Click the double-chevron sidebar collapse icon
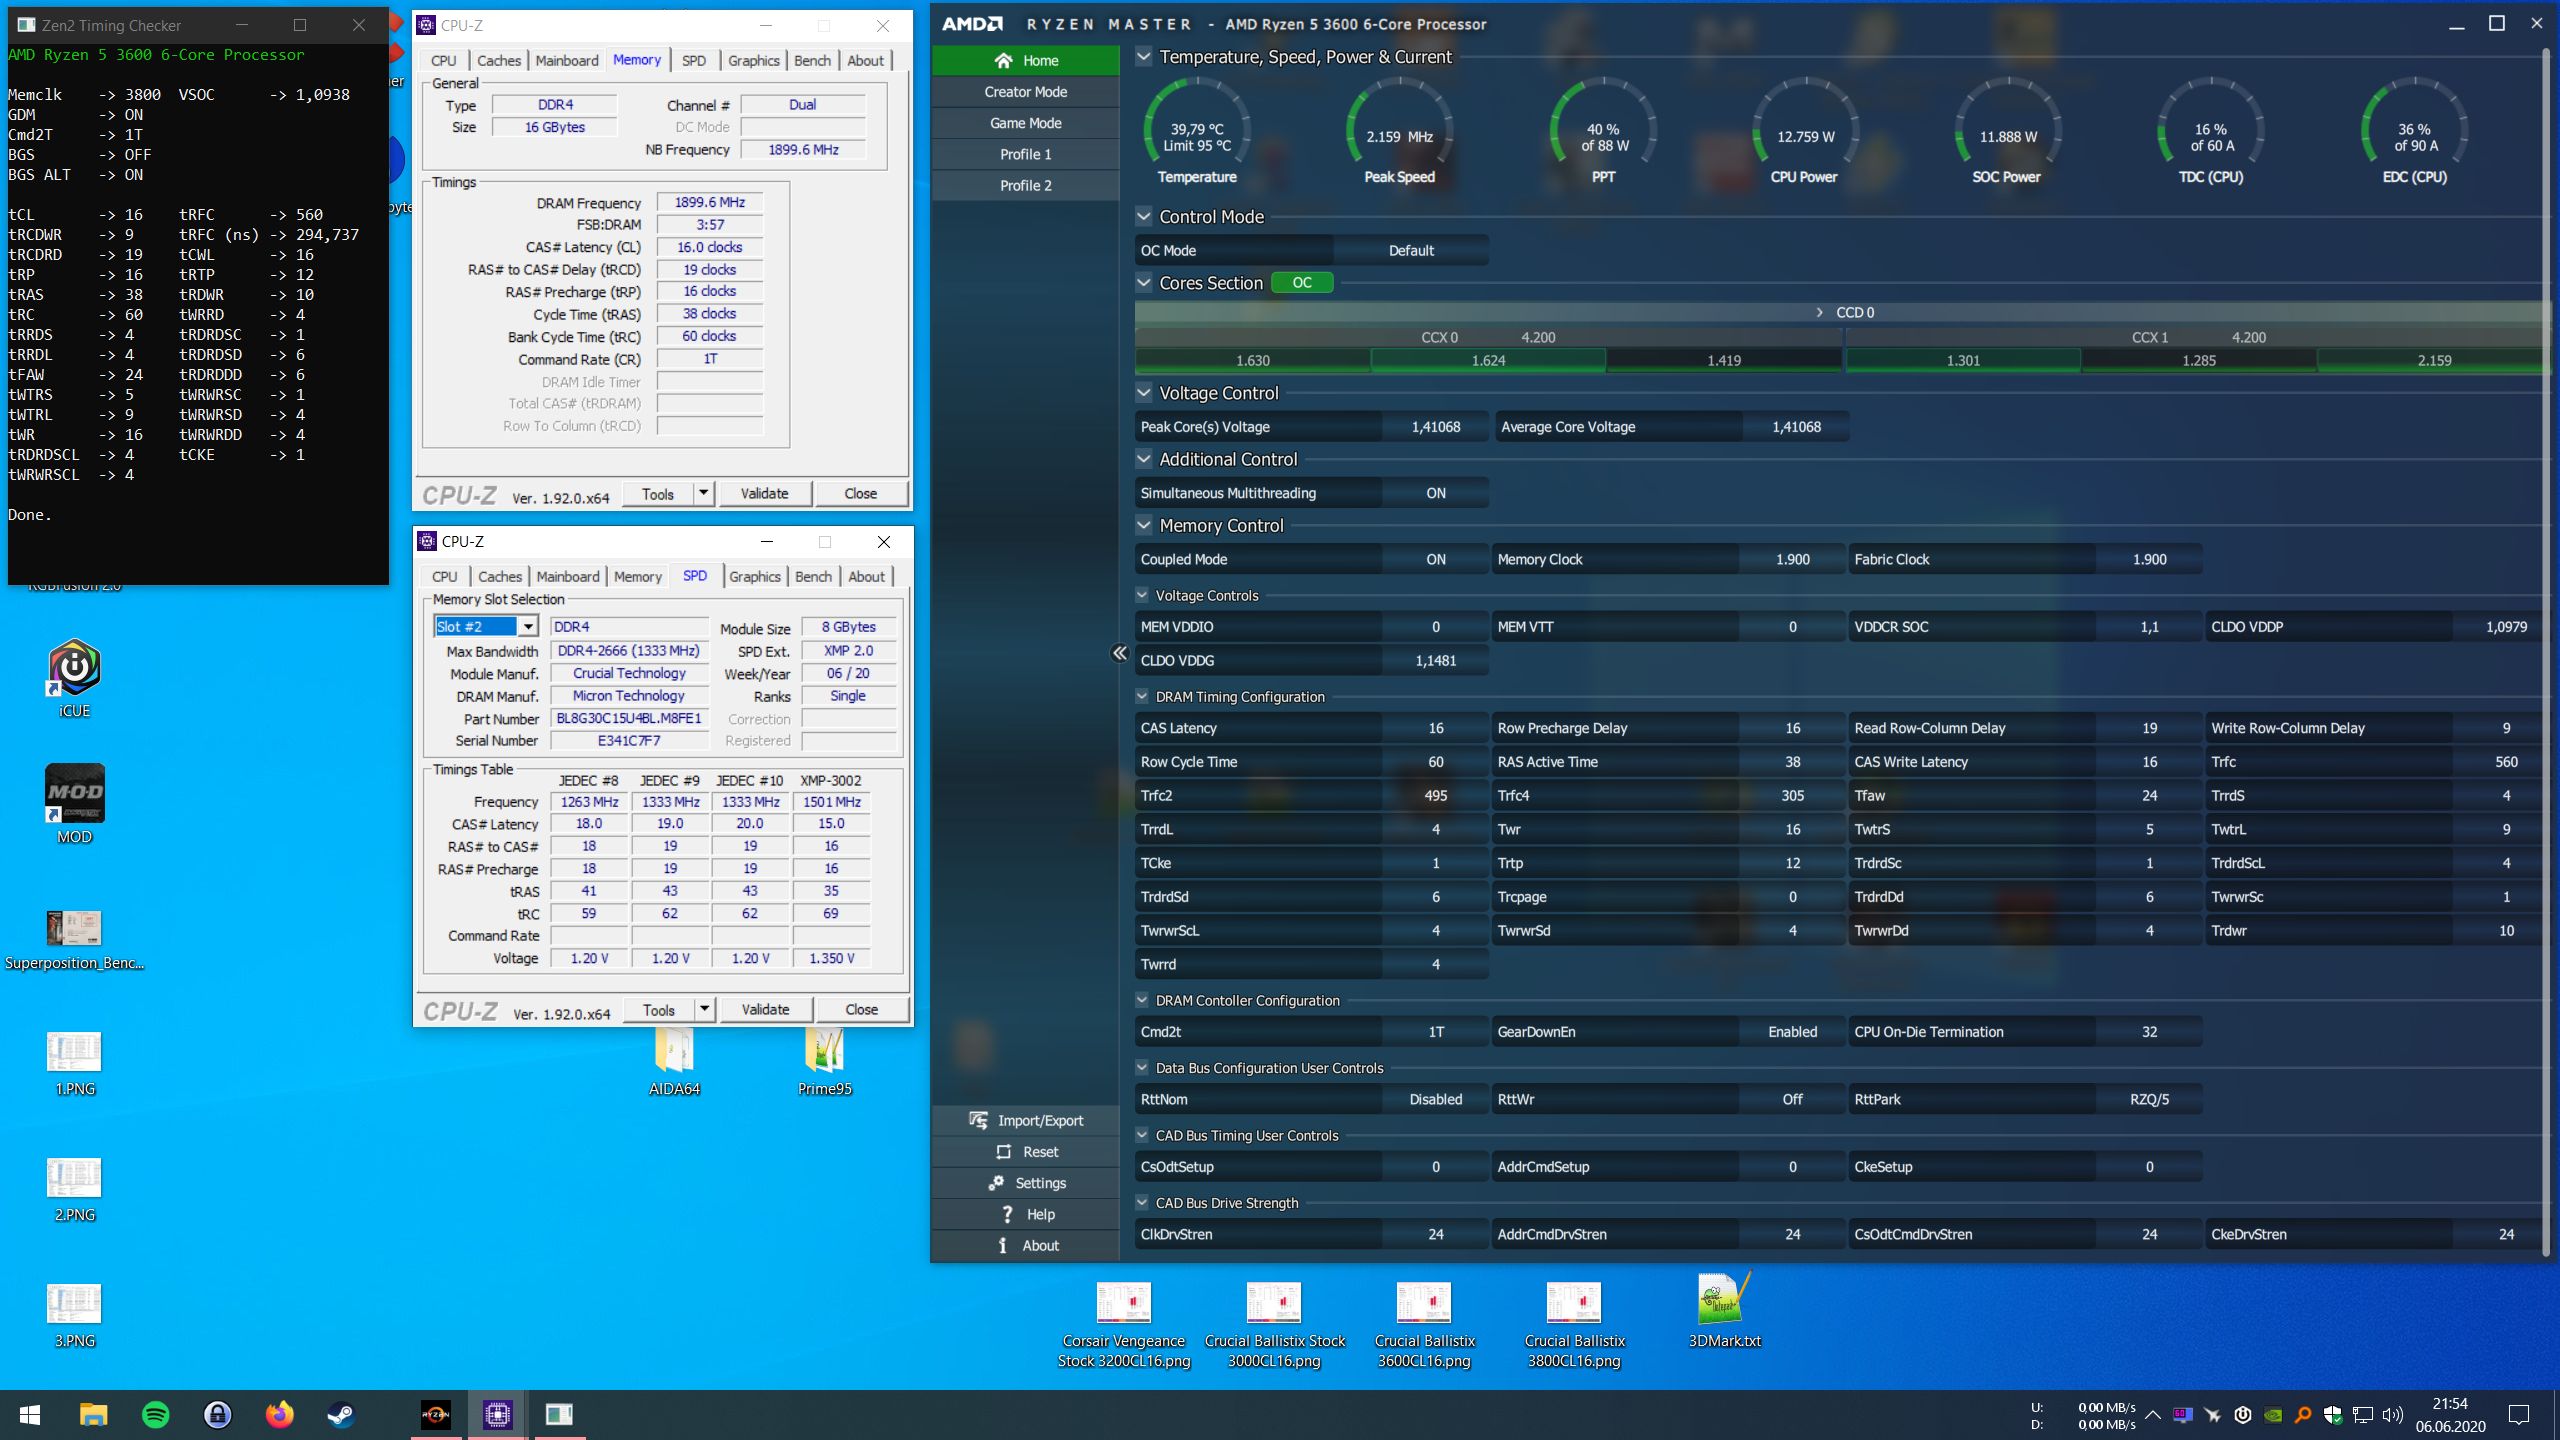Viewport: 2560px width, 1440px height. point(1119,653)
